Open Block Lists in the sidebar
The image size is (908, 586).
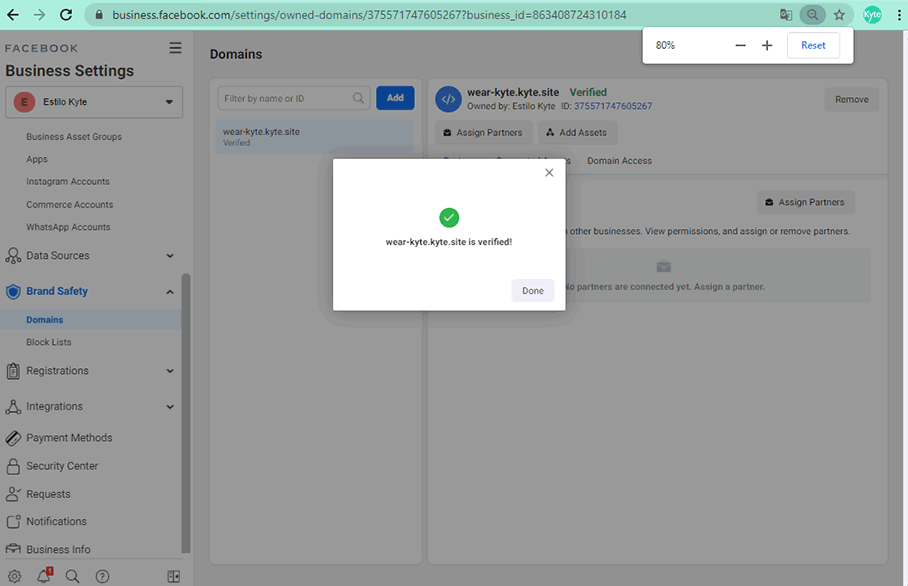click(x=49, y=342)
